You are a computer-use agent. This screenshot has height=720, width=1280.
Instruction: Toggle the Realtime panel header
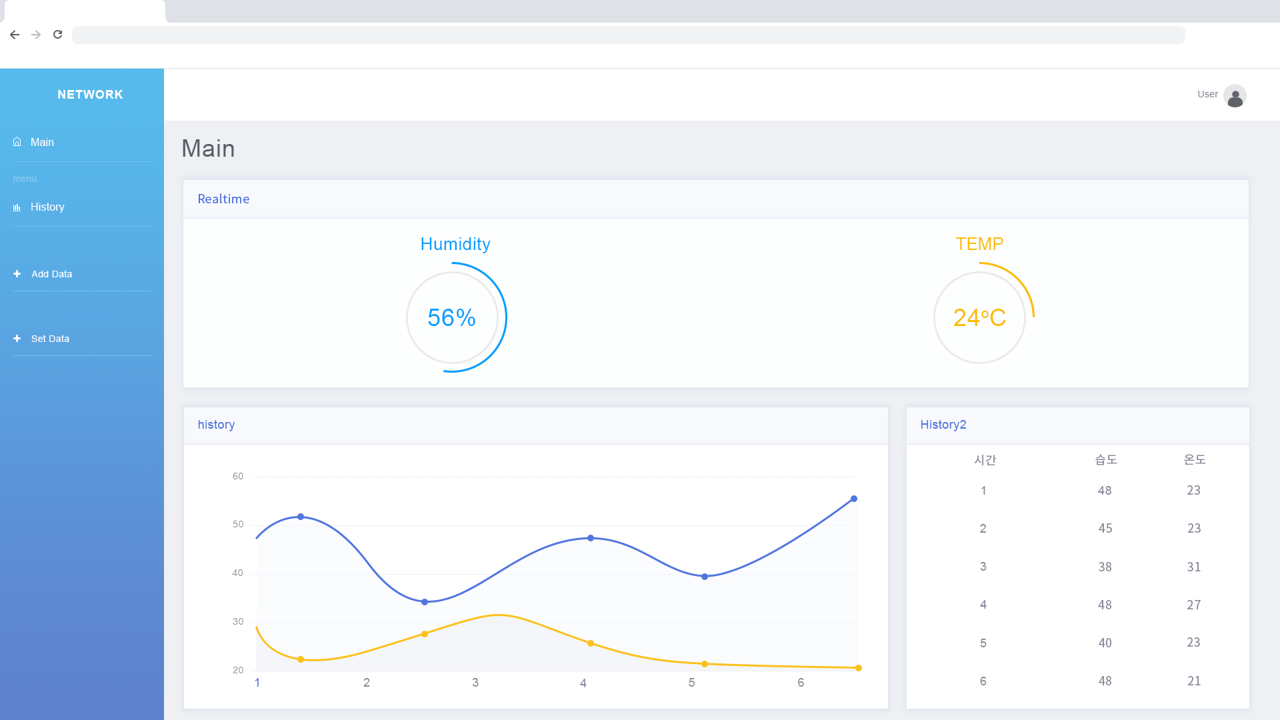223,199
